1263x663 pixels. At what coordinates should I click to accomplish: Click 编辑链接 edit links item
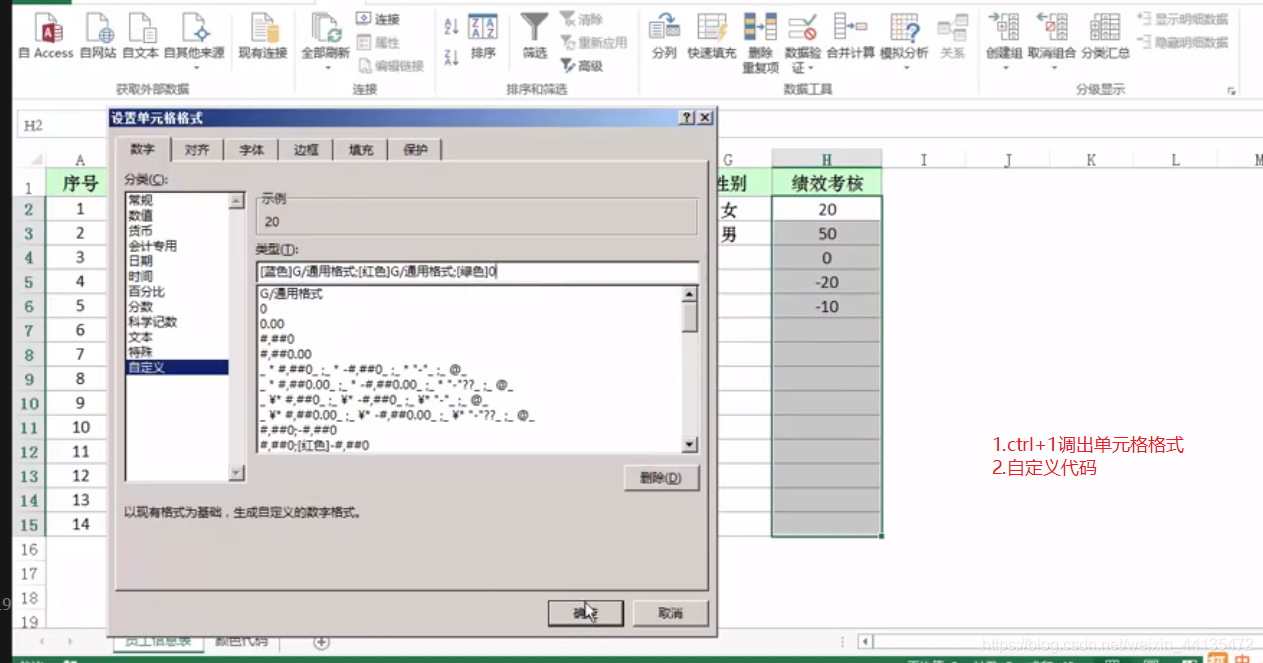pos(390,65)
